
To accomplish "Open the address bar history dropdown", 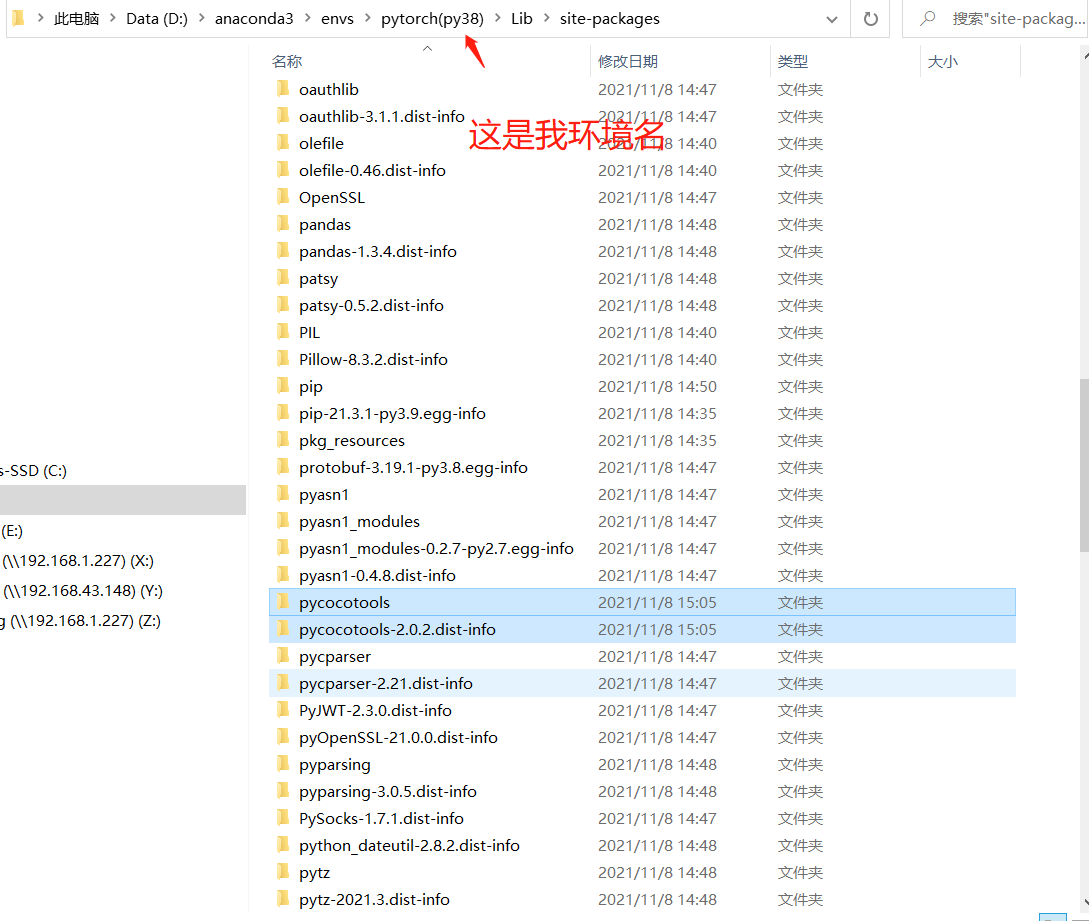I will 831,19.
